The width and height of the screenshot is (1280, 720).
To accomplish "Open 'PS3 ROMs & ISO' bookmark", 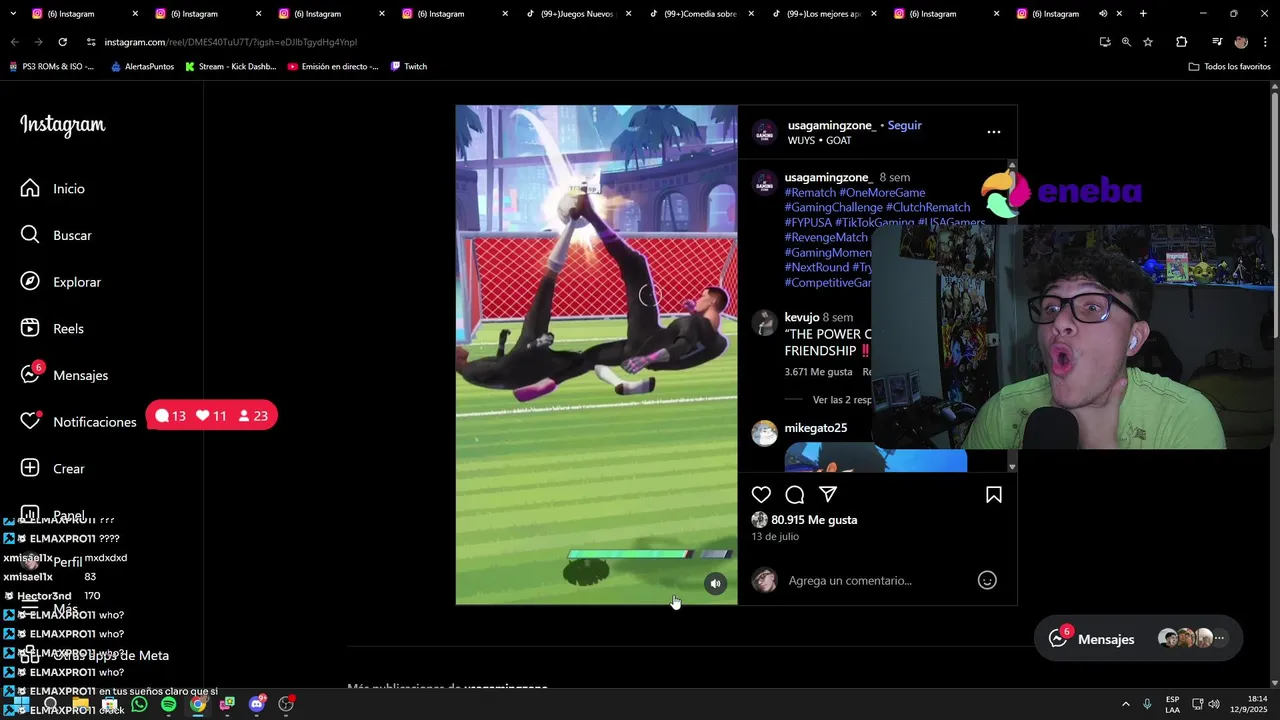I will (x=51, y=67).
